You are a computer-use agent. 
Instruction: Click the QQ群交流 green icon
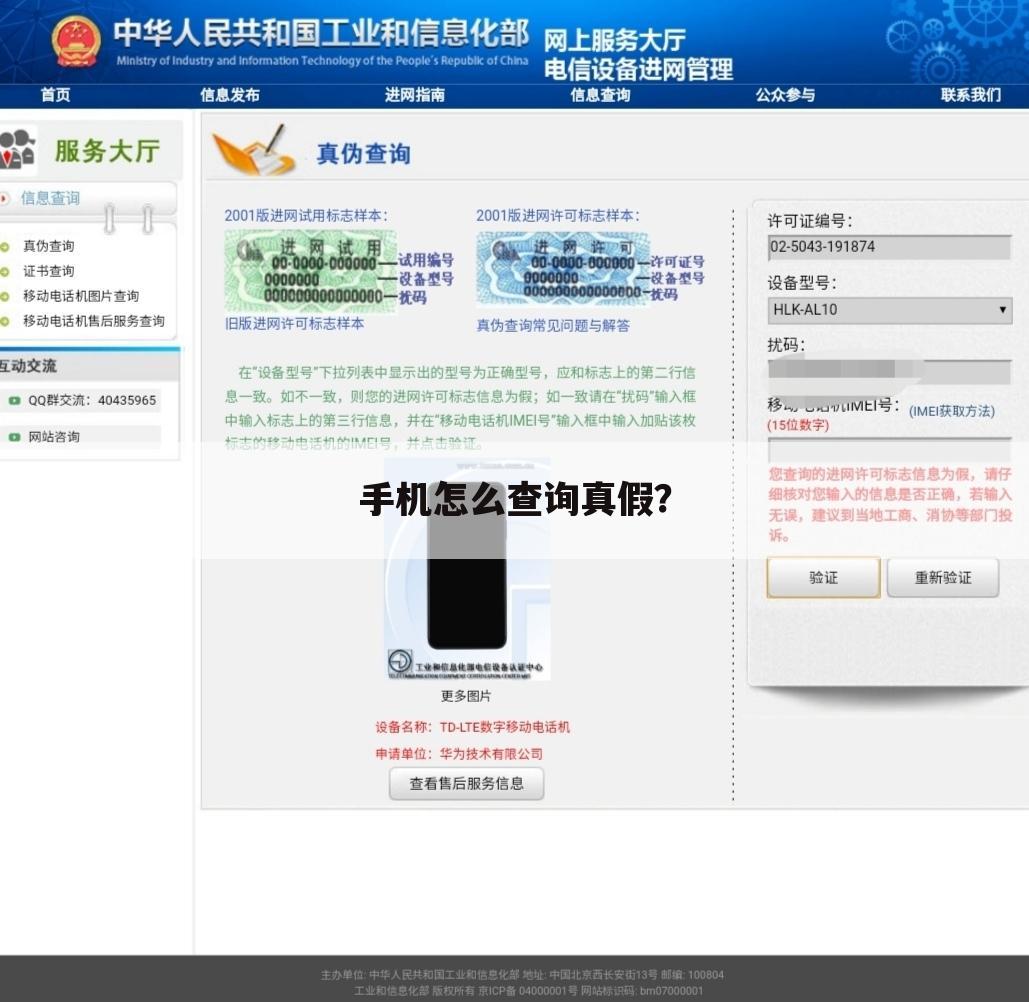coord(14,400)
